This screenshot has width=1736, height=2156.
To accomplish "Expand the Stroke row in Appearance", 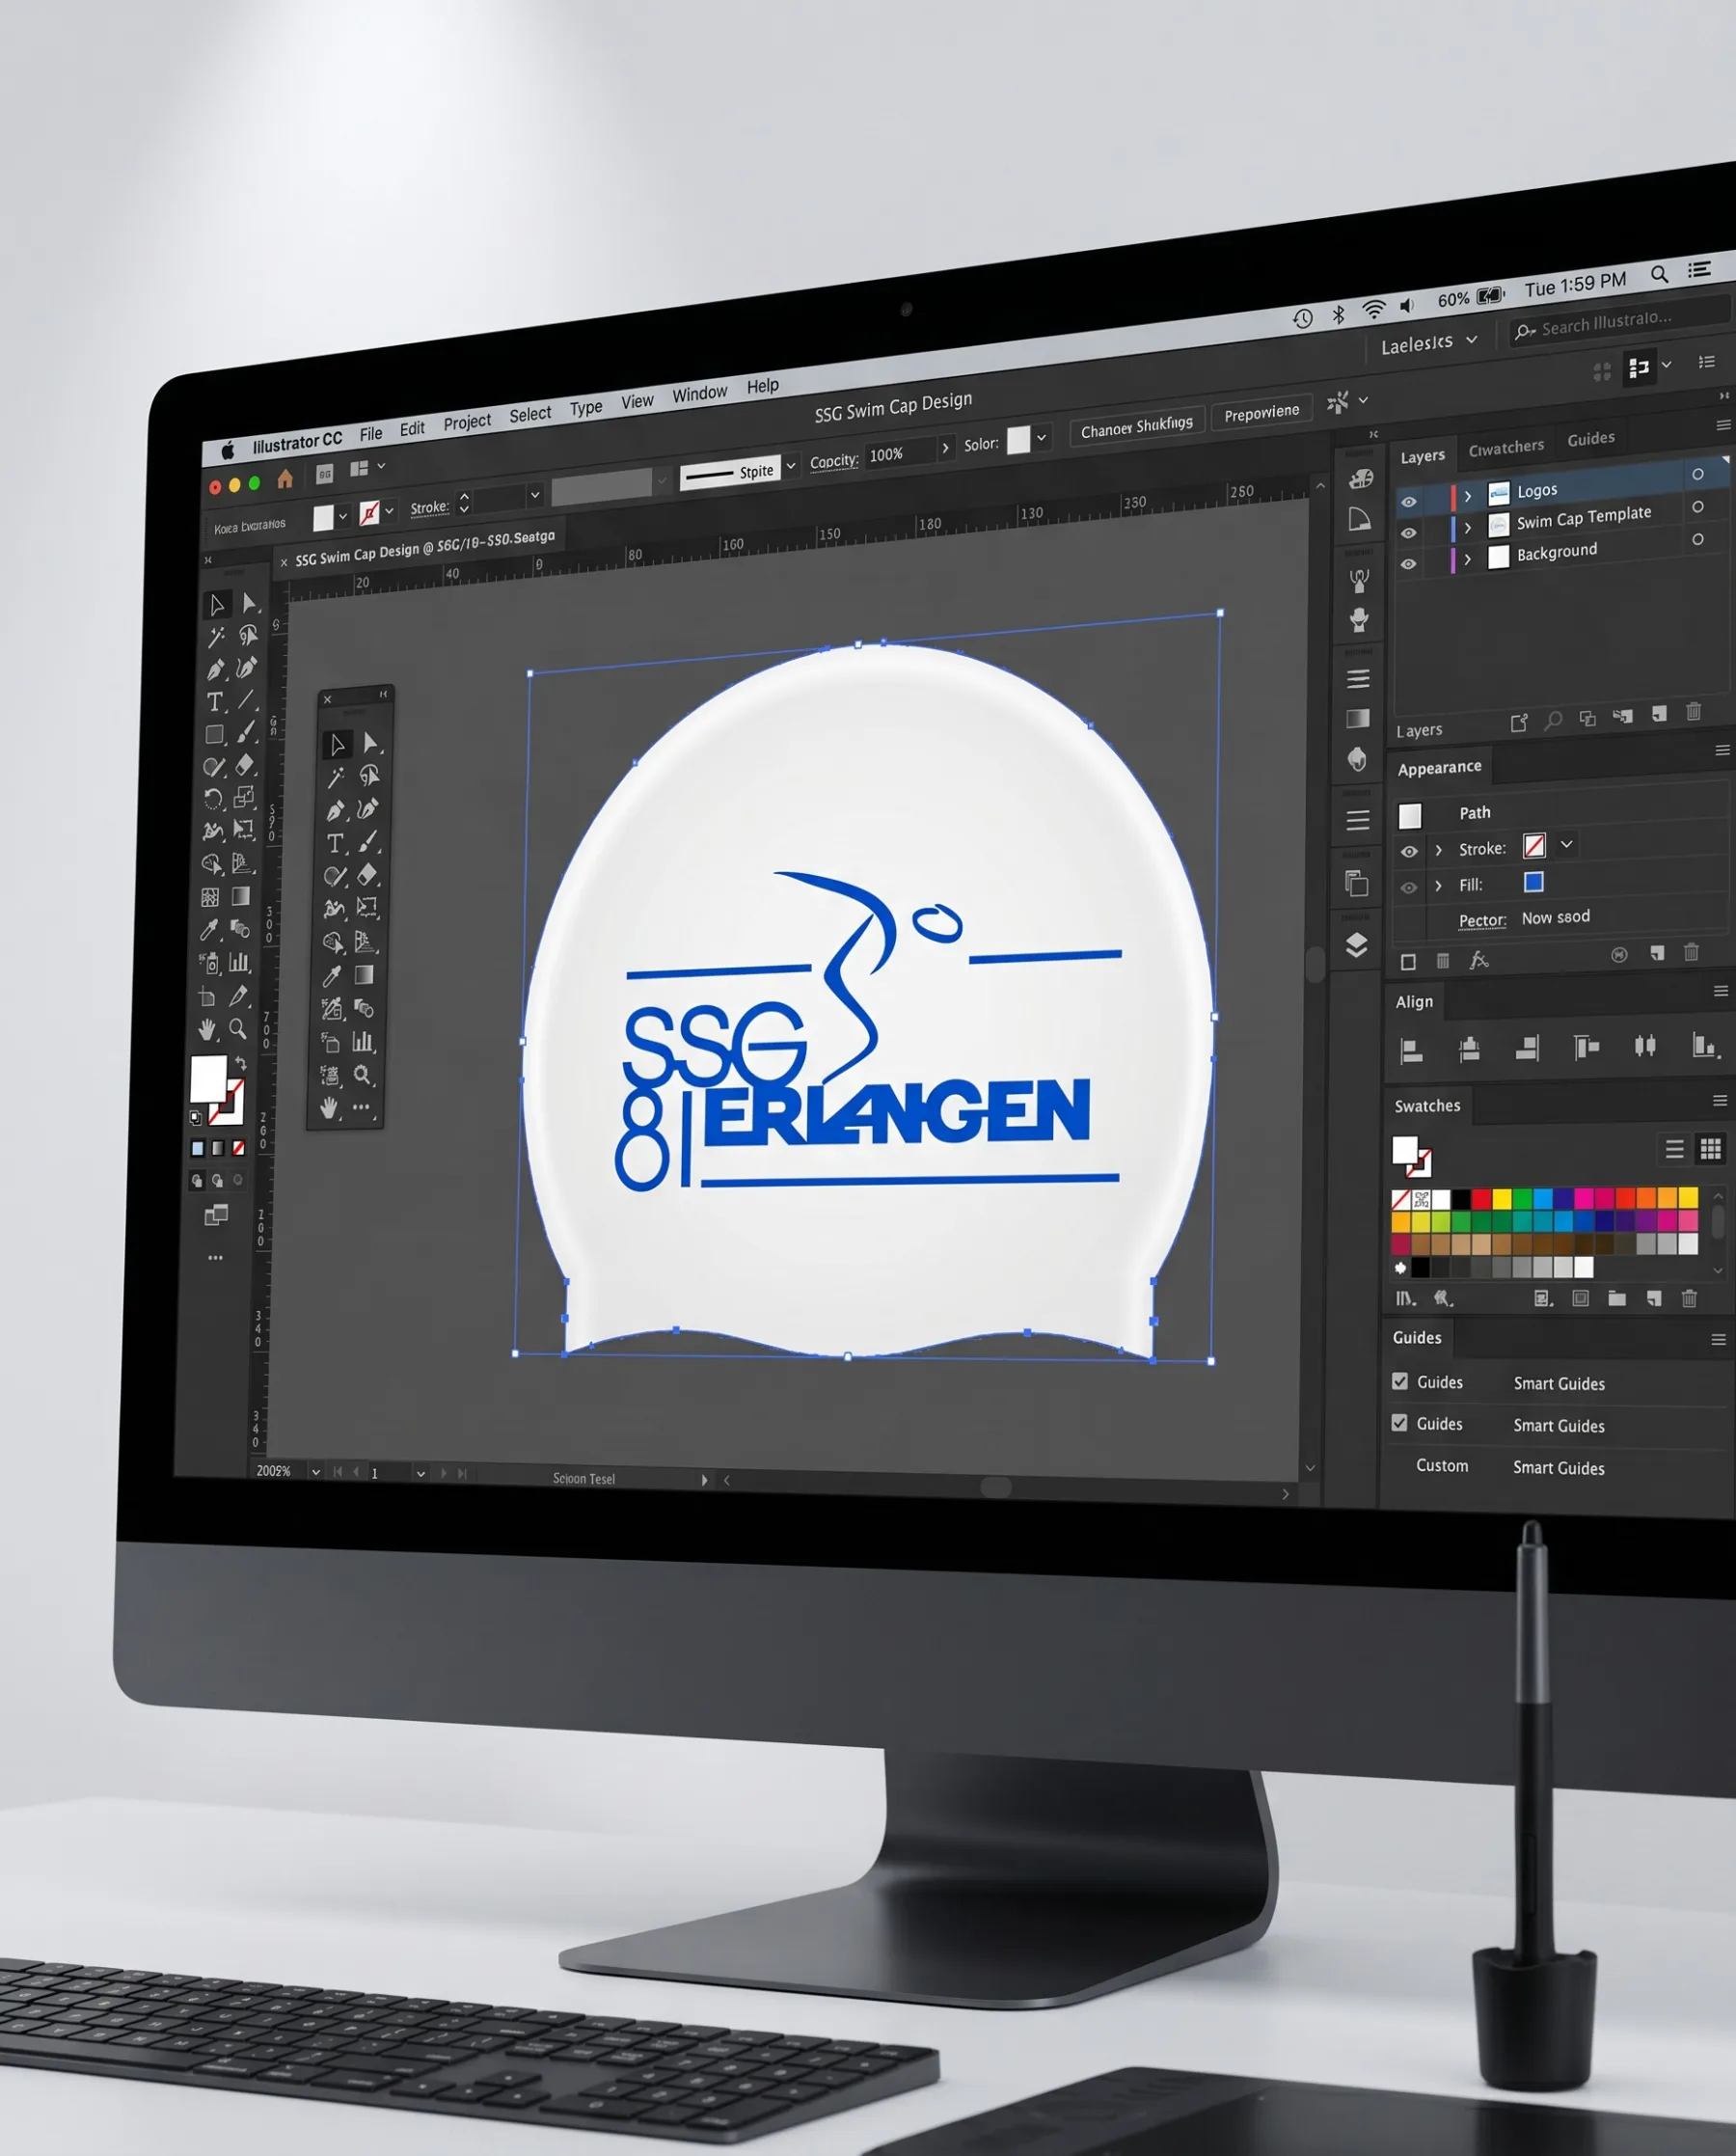I will coord(1439,850).
